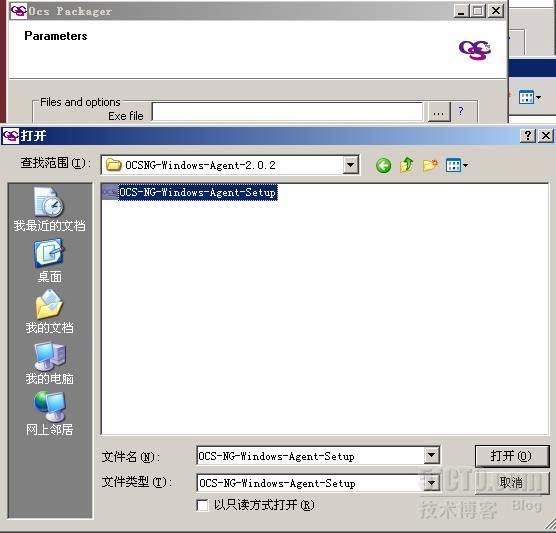Open 我最近的文档 in the places bar
Screen dimensions: 556x533
click(49, 209)
